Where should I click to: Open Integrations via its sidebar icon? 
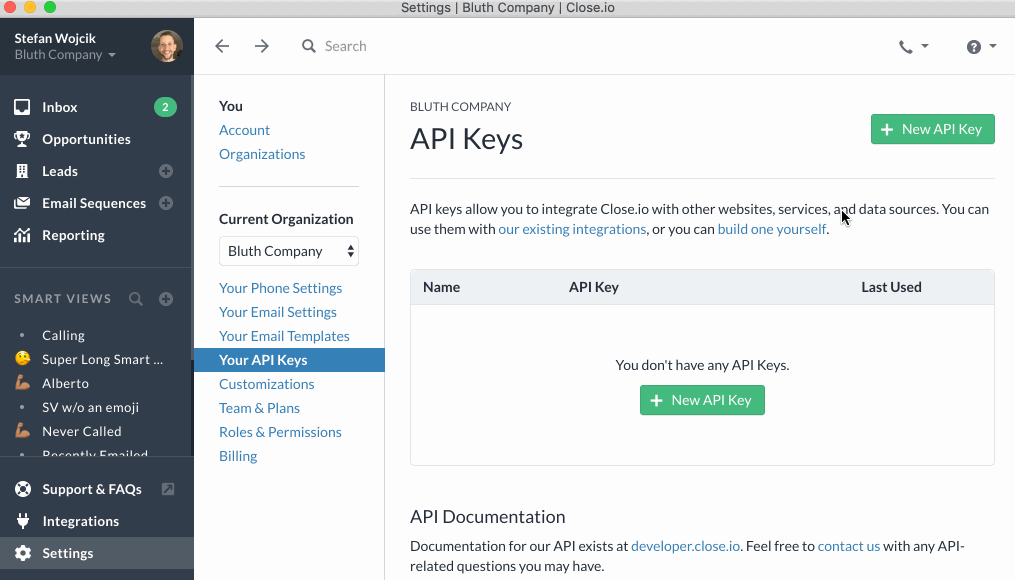pos(22,521)
